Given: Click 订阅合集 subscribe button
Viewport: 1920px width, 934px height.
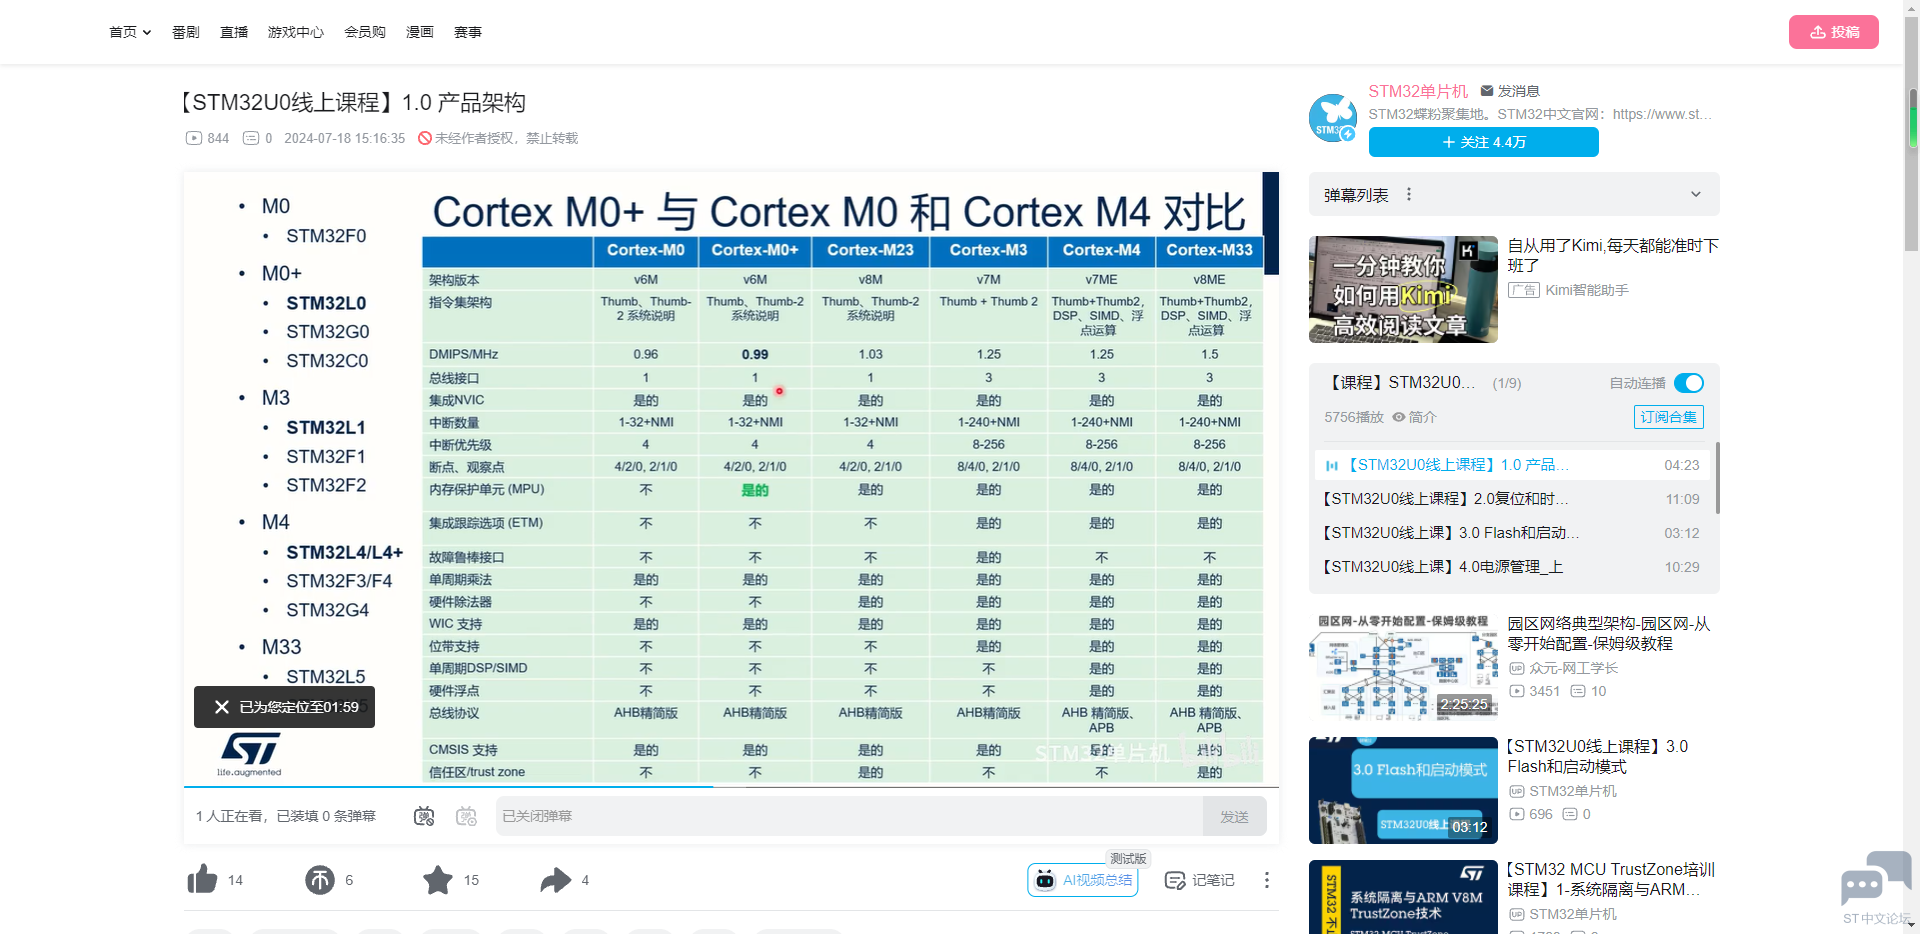Looking at the screenshot, I should pos(1669,417).
